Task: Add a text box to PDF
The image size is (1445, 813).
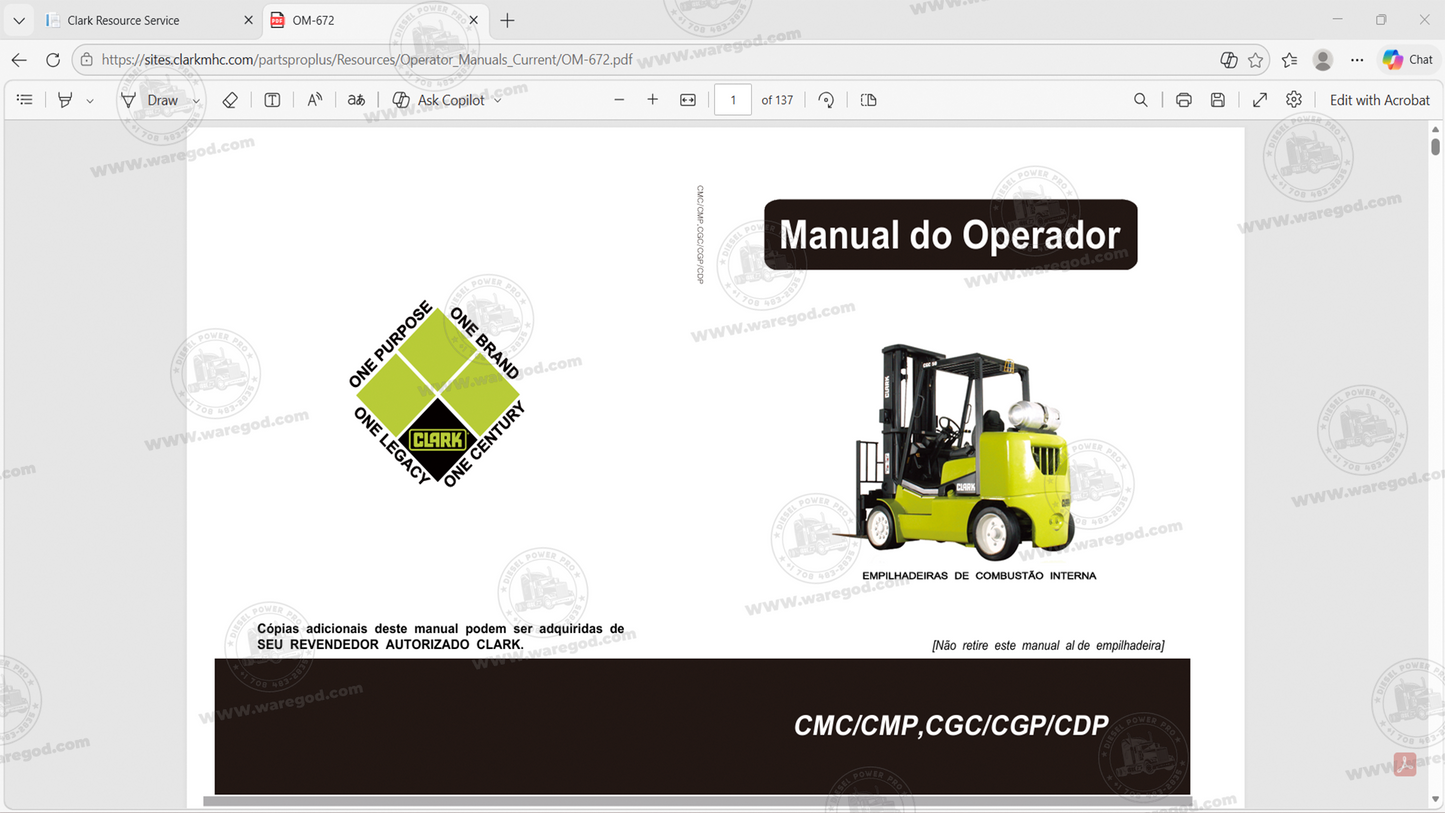Action: click(x=272, y=100)
